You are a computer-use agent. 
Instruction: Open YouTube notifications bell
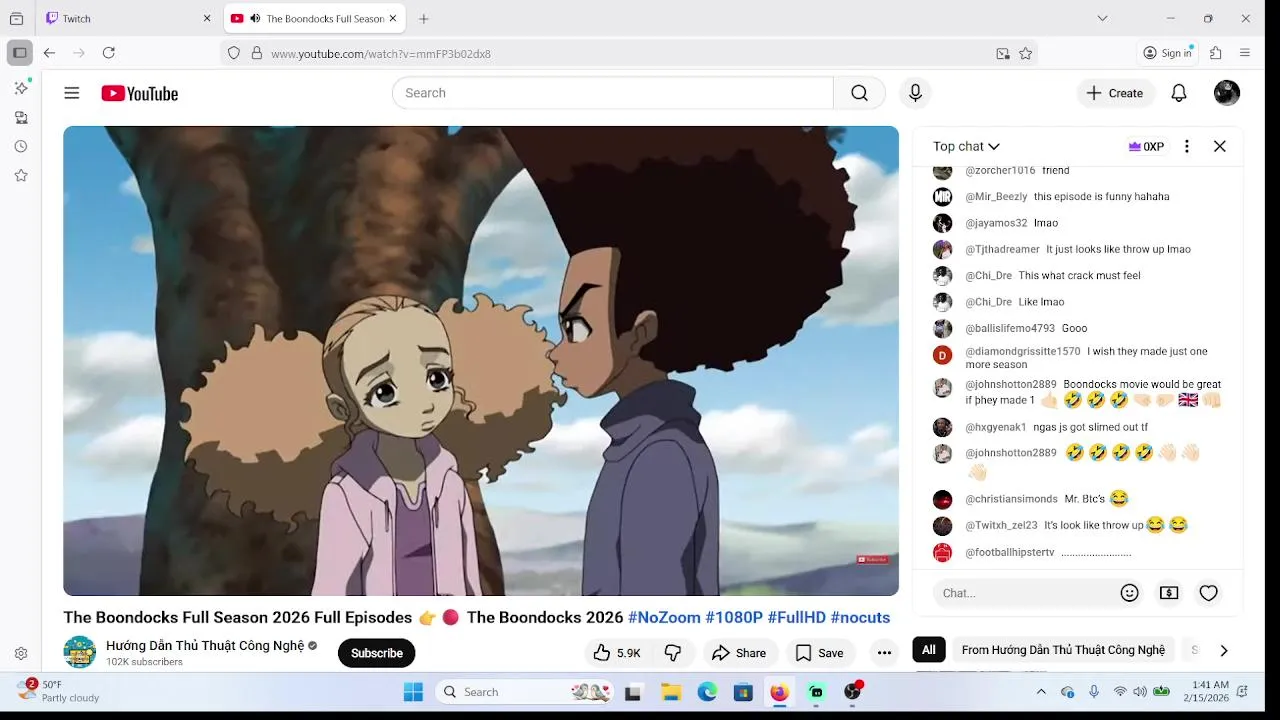coord(1179,93)
